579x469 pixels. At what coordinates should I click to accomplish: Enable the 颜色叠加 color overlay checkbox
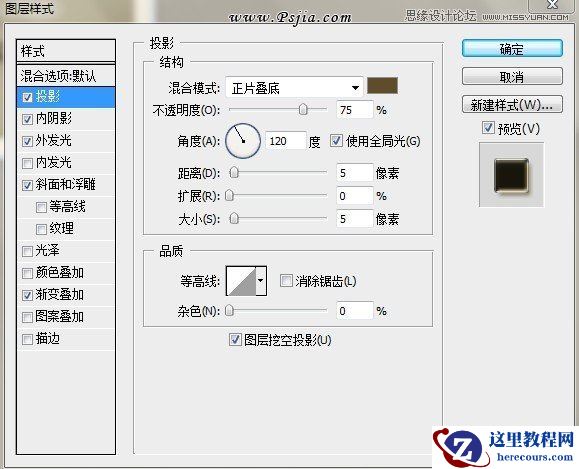[27, 273]
